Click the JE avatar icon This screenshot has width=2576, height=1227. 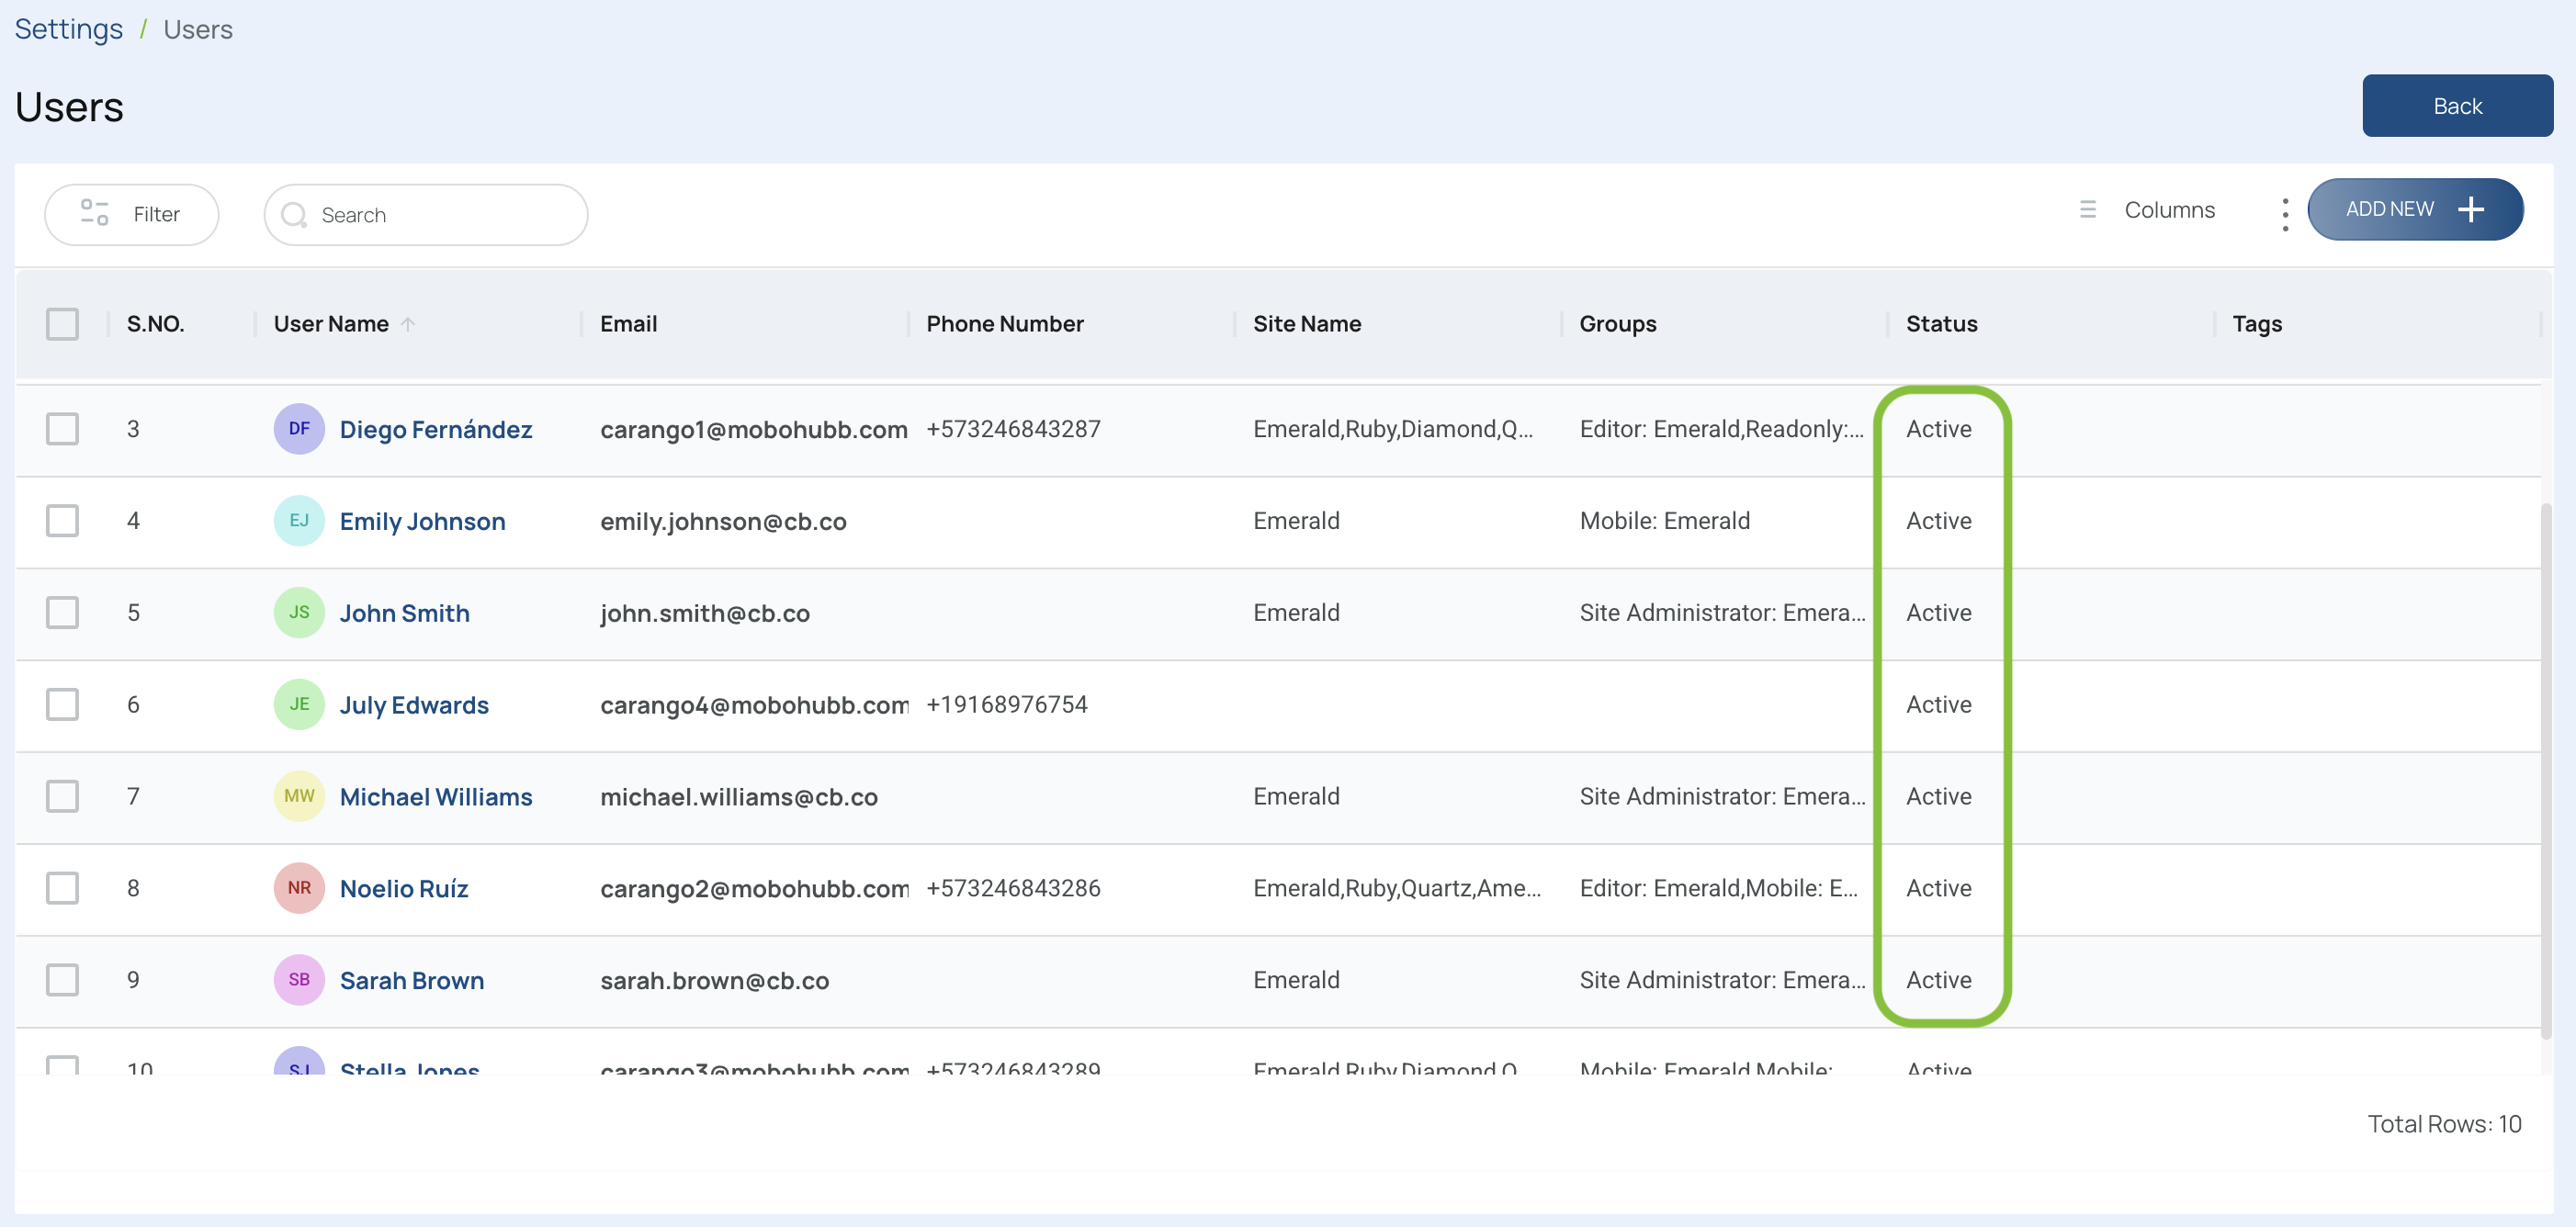point(299,705)
